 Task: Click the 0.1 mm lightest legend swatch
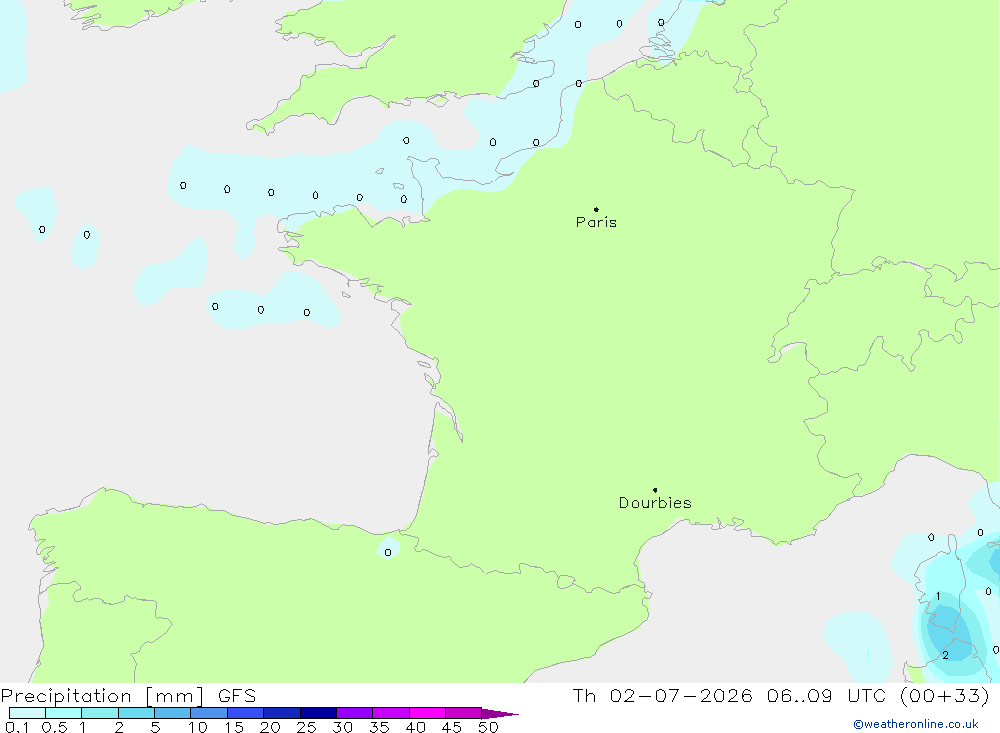click(27, 713)
